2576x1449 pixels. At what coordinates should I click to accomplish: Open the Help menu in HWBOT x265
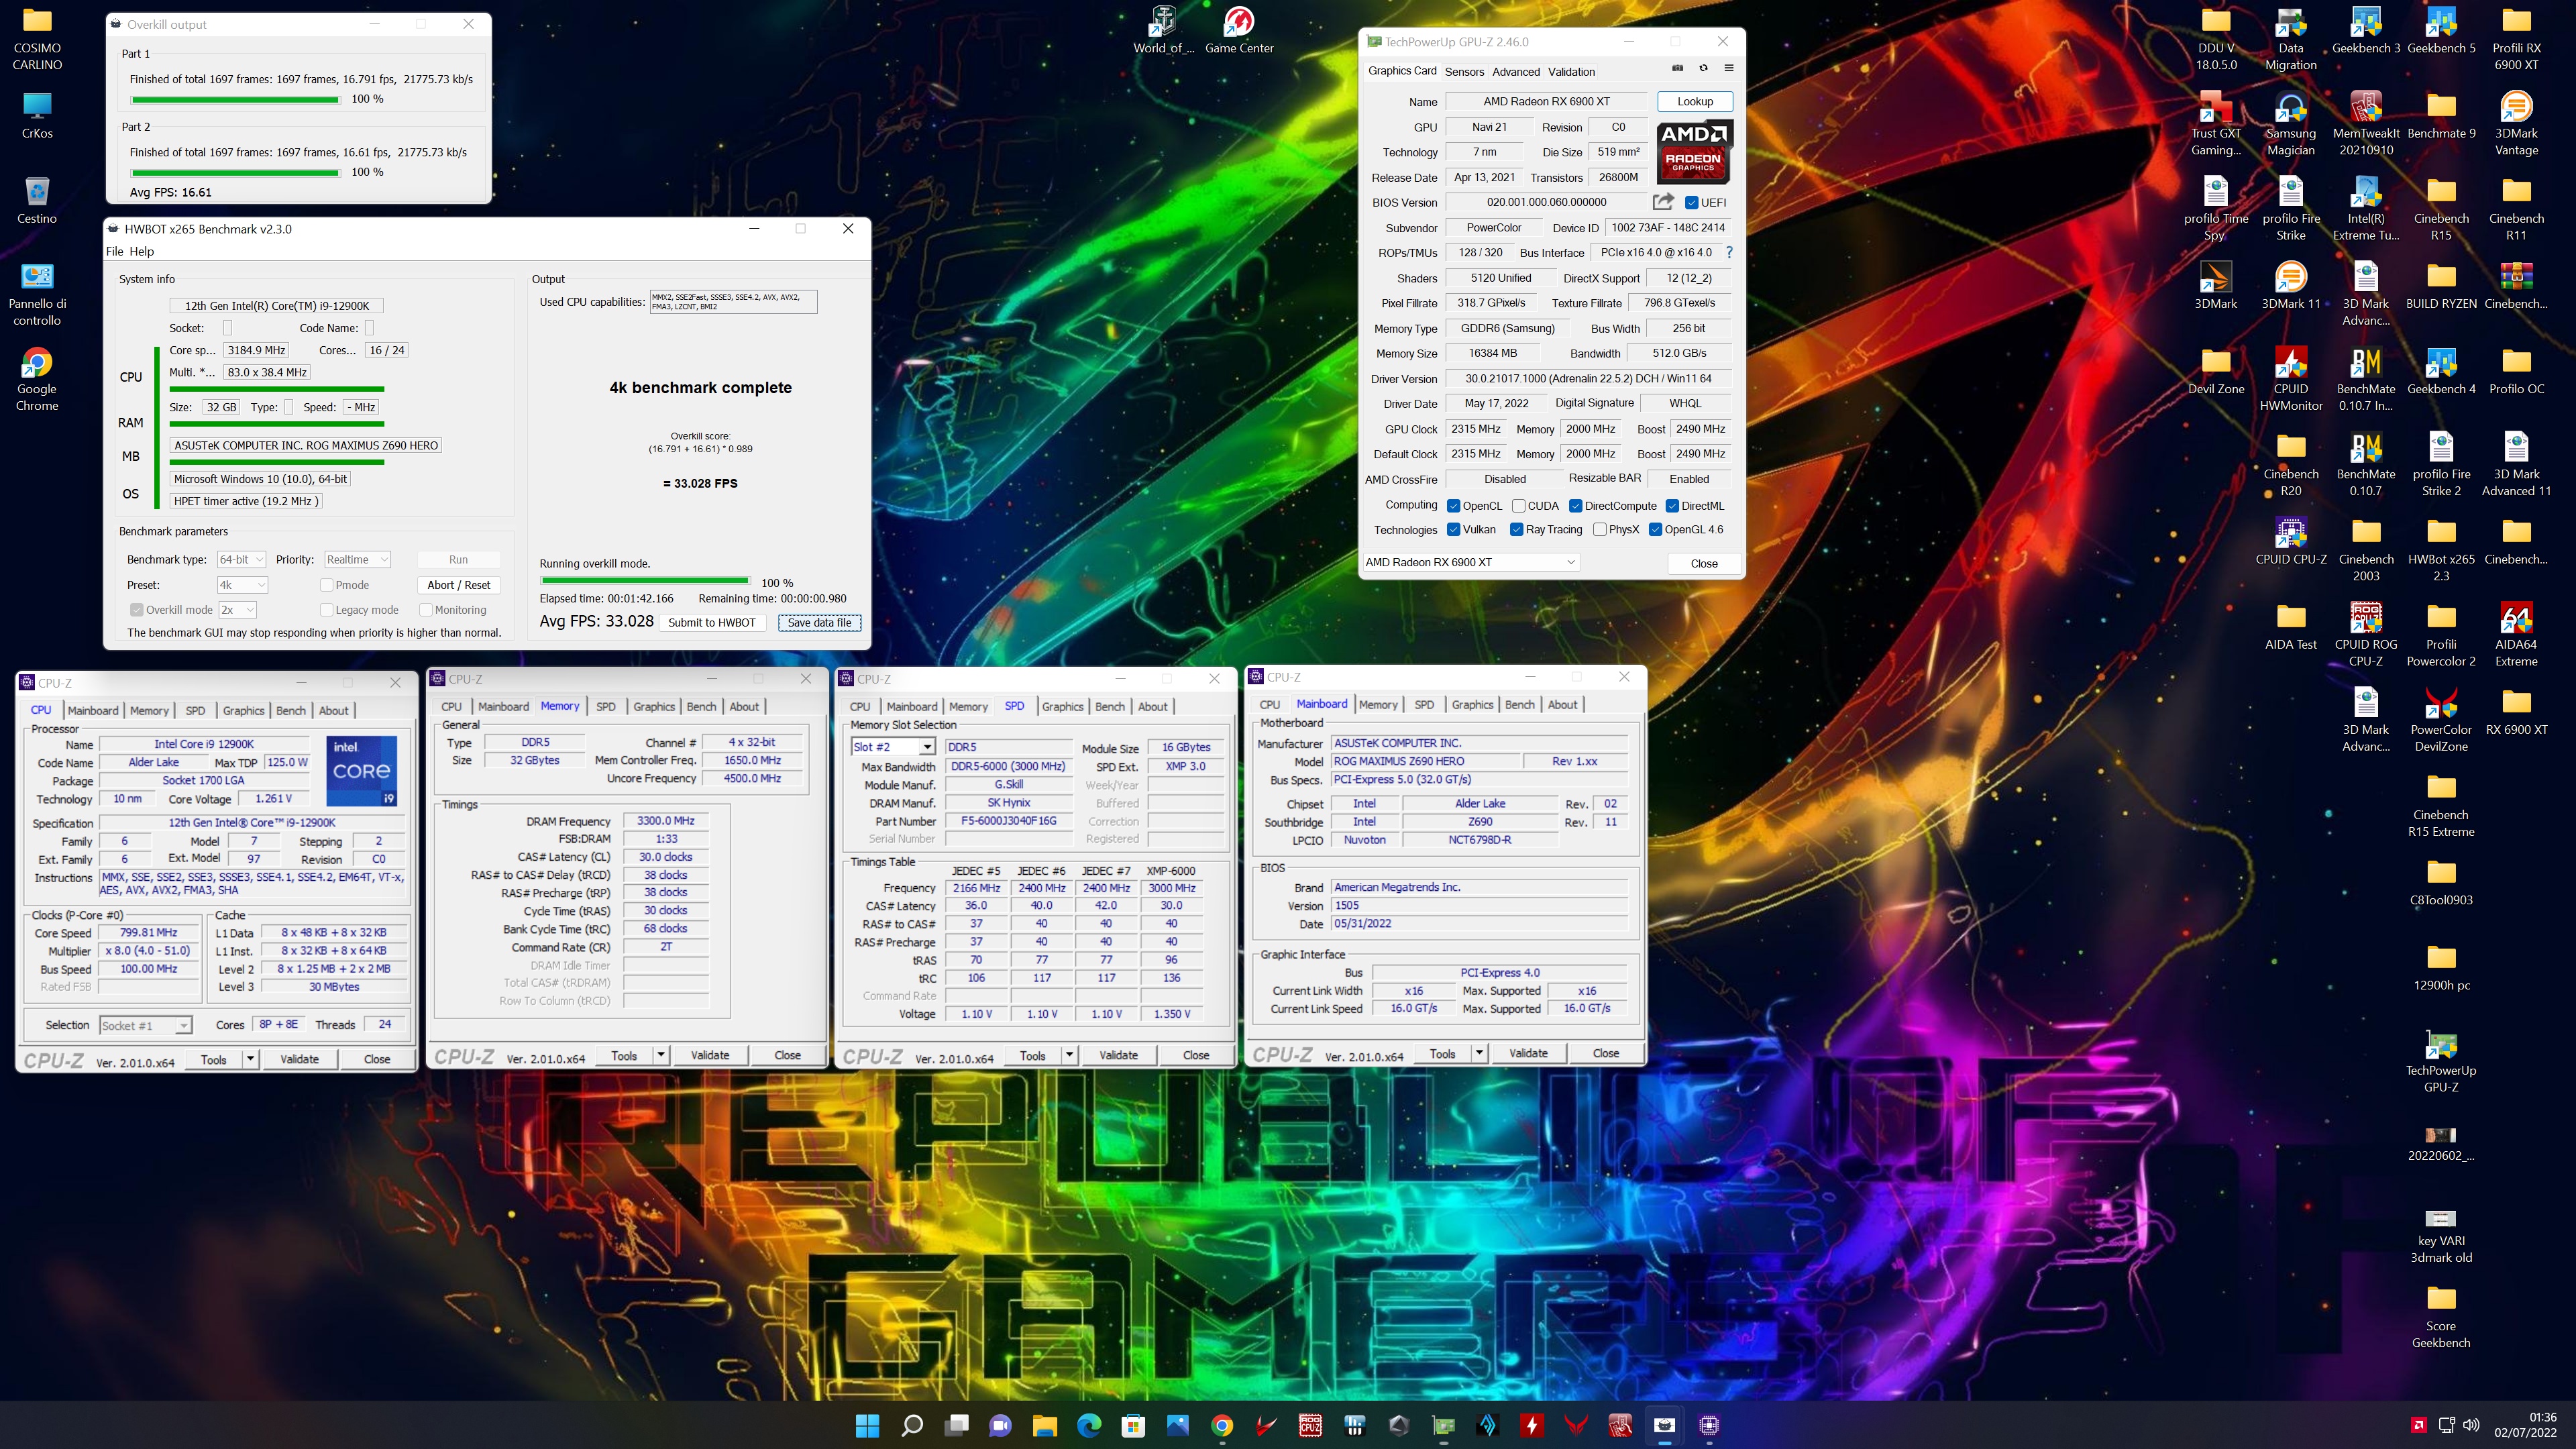point(142,251)
